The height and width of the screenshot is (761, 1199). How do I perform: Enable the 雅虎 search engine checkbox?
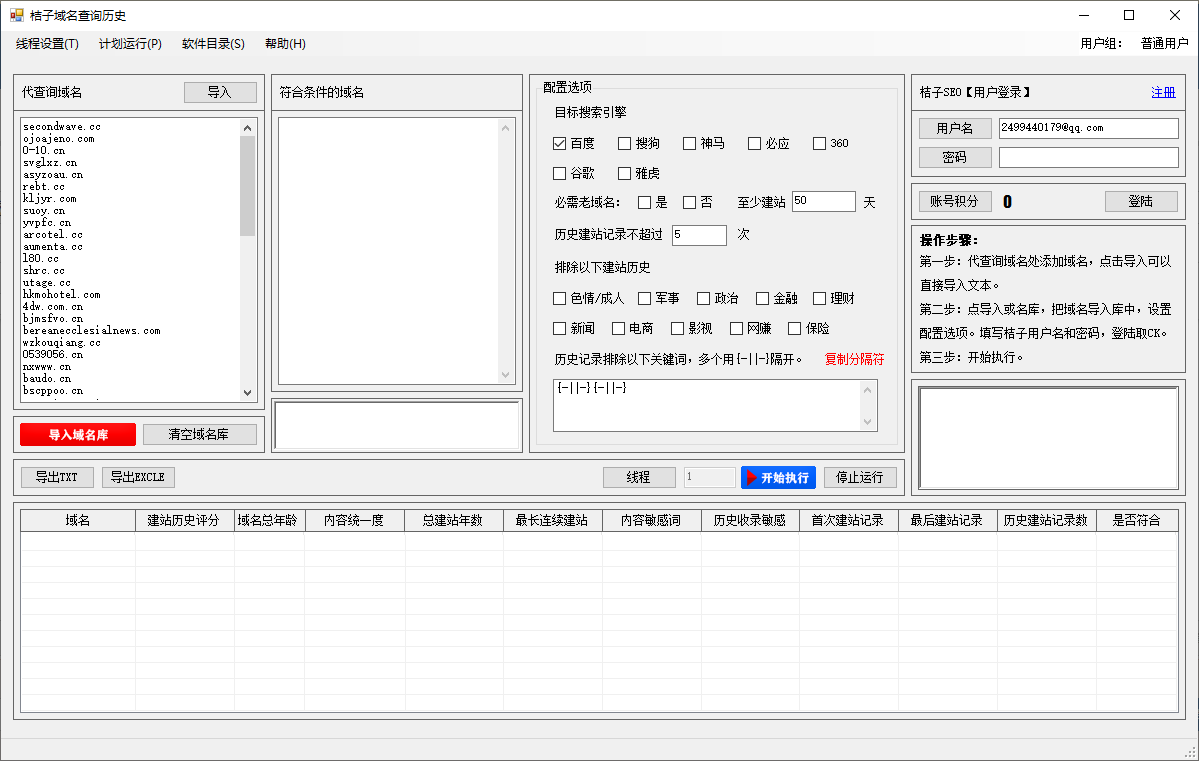coord(625,174)
